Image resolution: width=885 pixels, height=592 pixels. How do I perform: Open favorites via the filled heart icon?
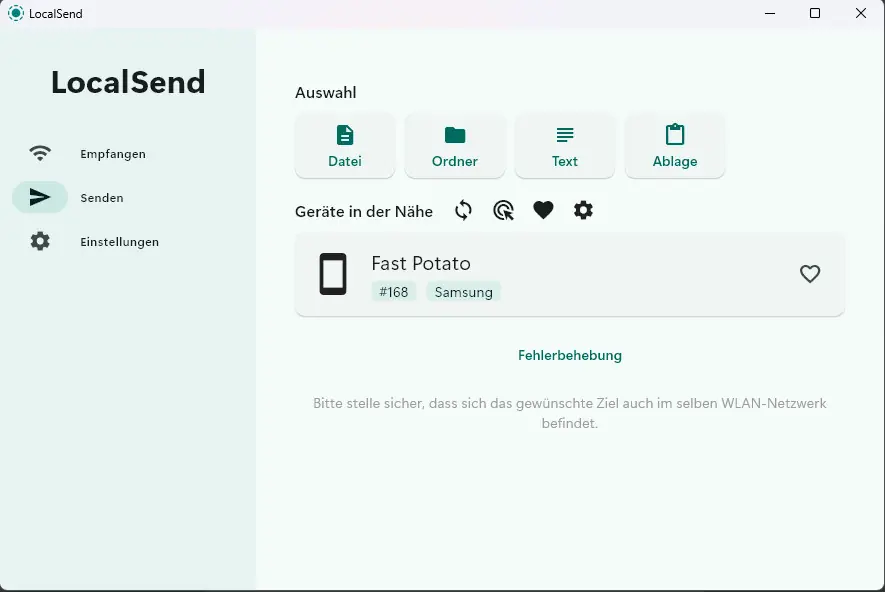point(543,210)
